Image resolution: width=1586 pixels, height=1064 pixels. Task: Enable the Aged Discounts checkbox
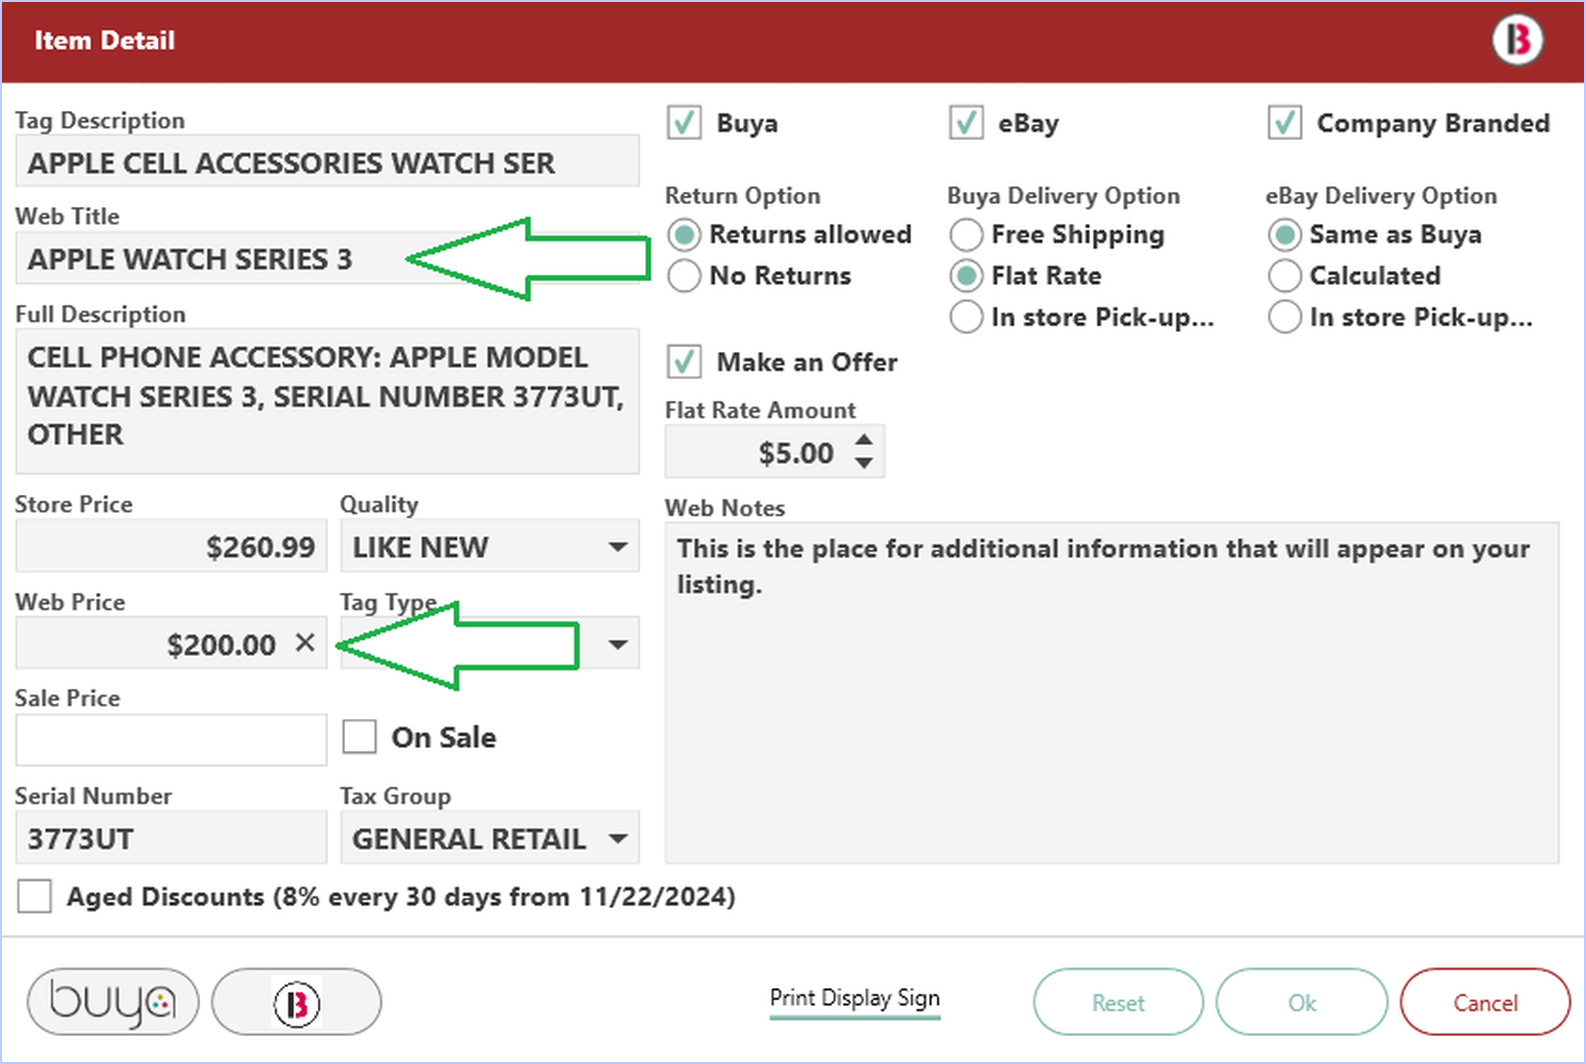tap(34, 896)
